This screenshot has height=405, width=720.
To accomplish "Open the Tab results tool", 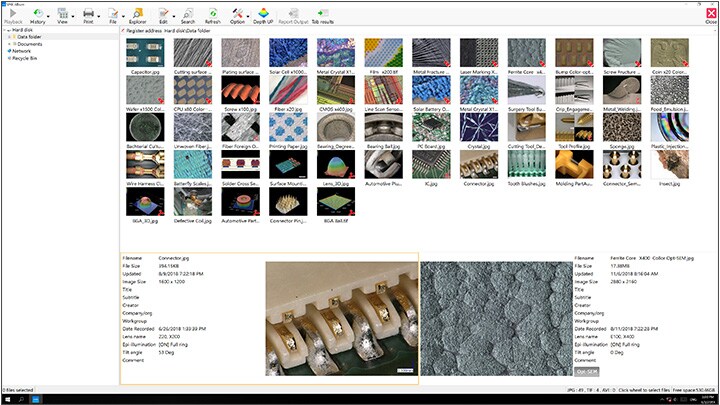I will [323, 13].
